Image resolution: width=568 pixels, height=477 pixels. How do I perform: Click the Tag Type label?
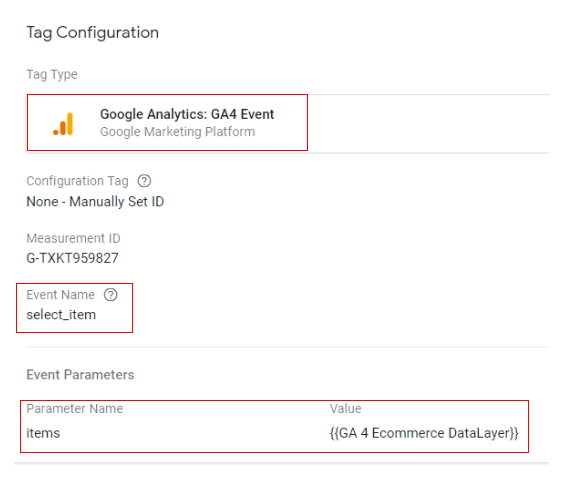[52, 74]
